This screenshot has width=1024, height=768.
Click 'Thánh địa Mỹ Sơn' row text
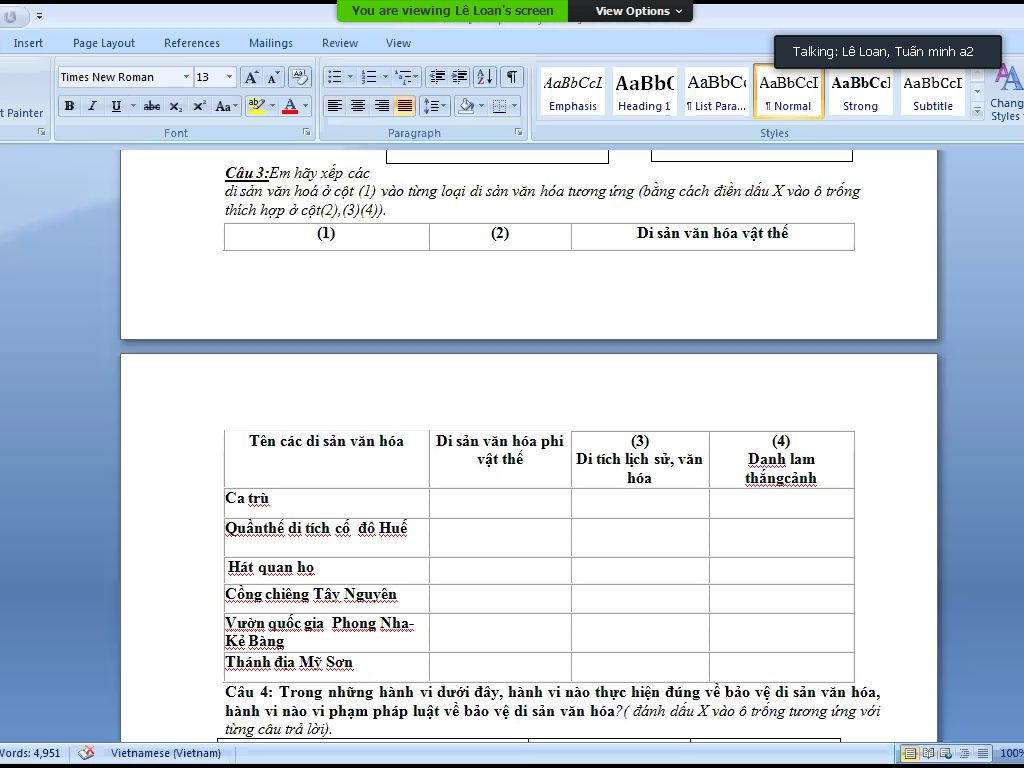click(x=289, y=662)
